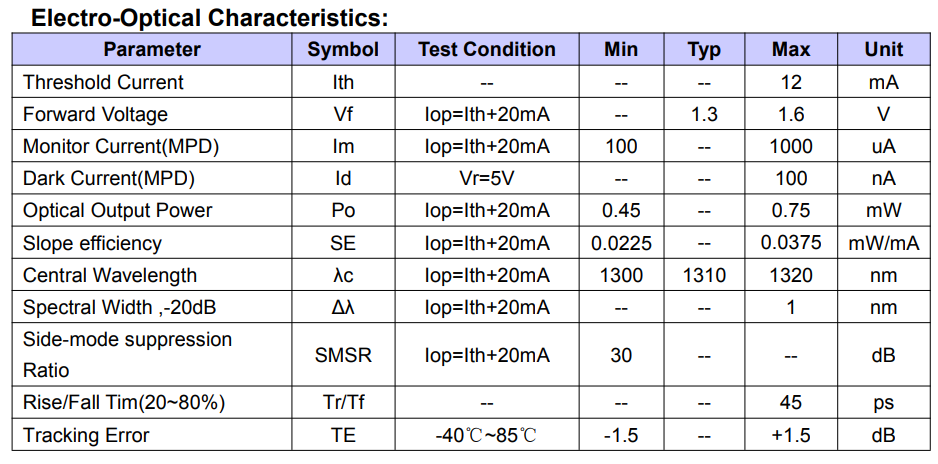Select the -40℃~85℃ test condition cell

point(487,435)
